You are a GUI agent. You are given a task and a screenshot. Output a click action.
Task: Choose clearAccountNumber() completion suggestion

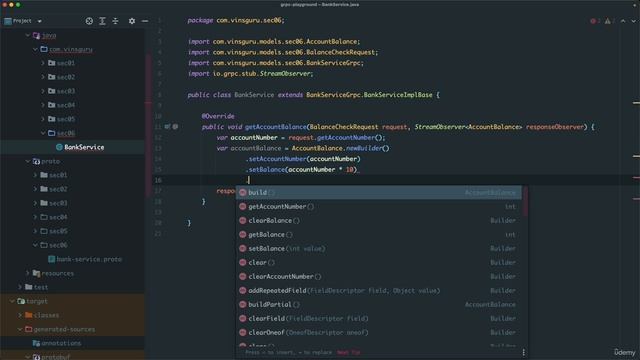378,276
